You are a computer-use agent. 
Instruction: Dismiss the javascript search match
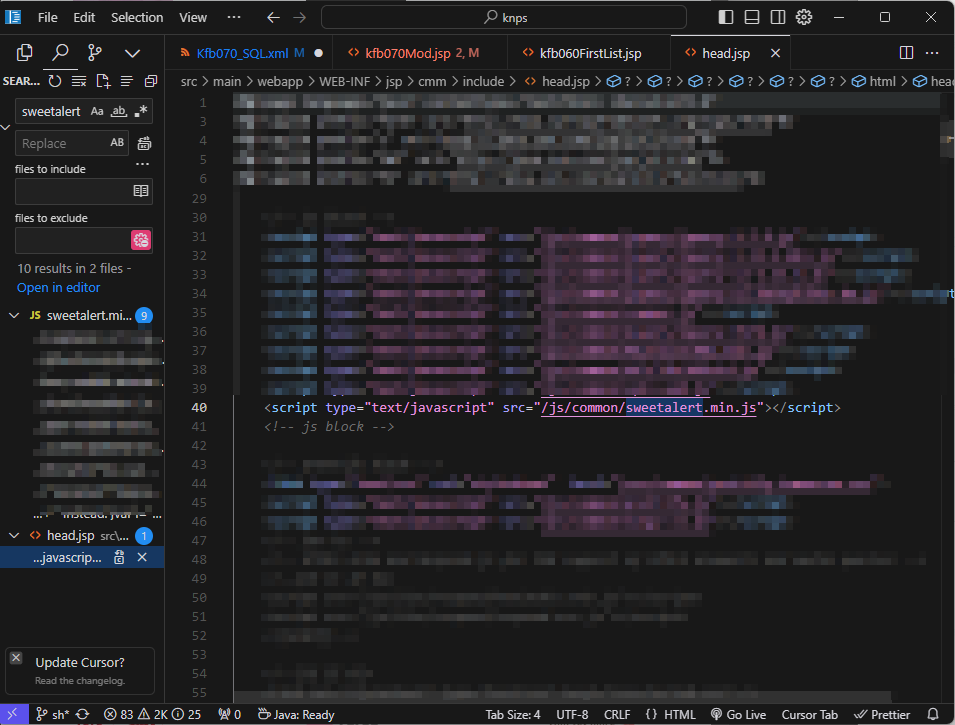[142, 557]
